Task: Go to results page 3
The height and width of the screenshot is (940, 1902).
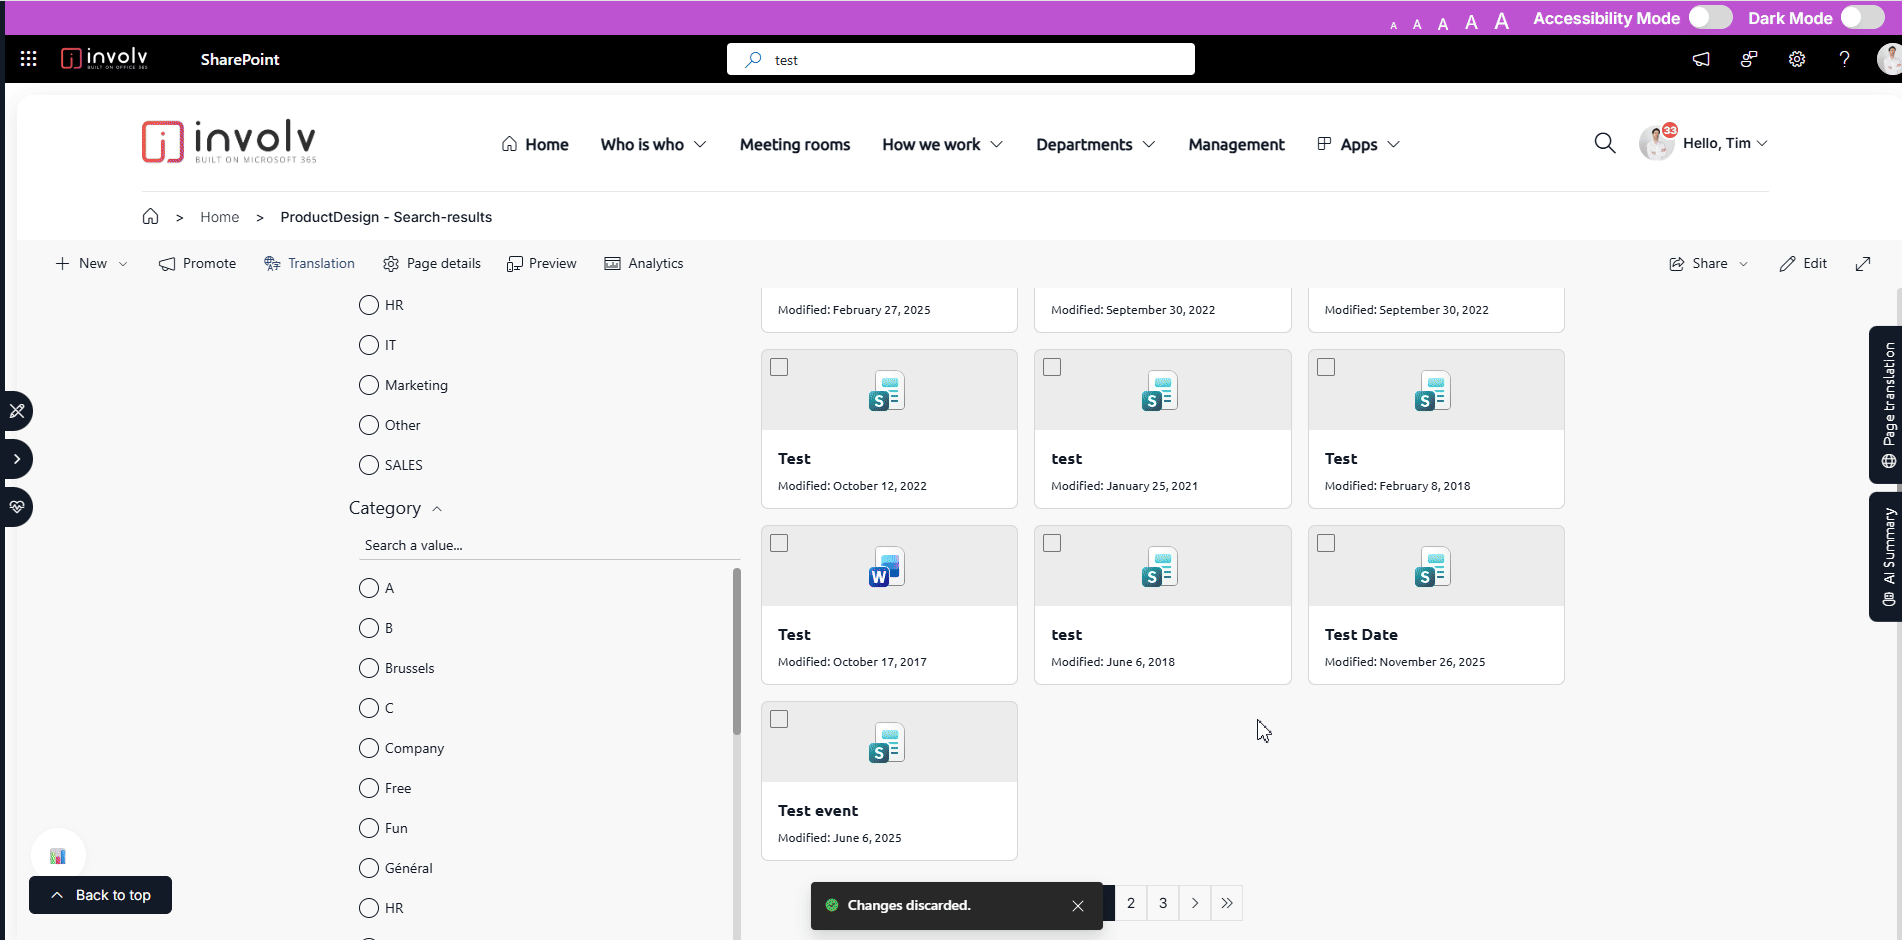Action: [x=1163, y=903]
